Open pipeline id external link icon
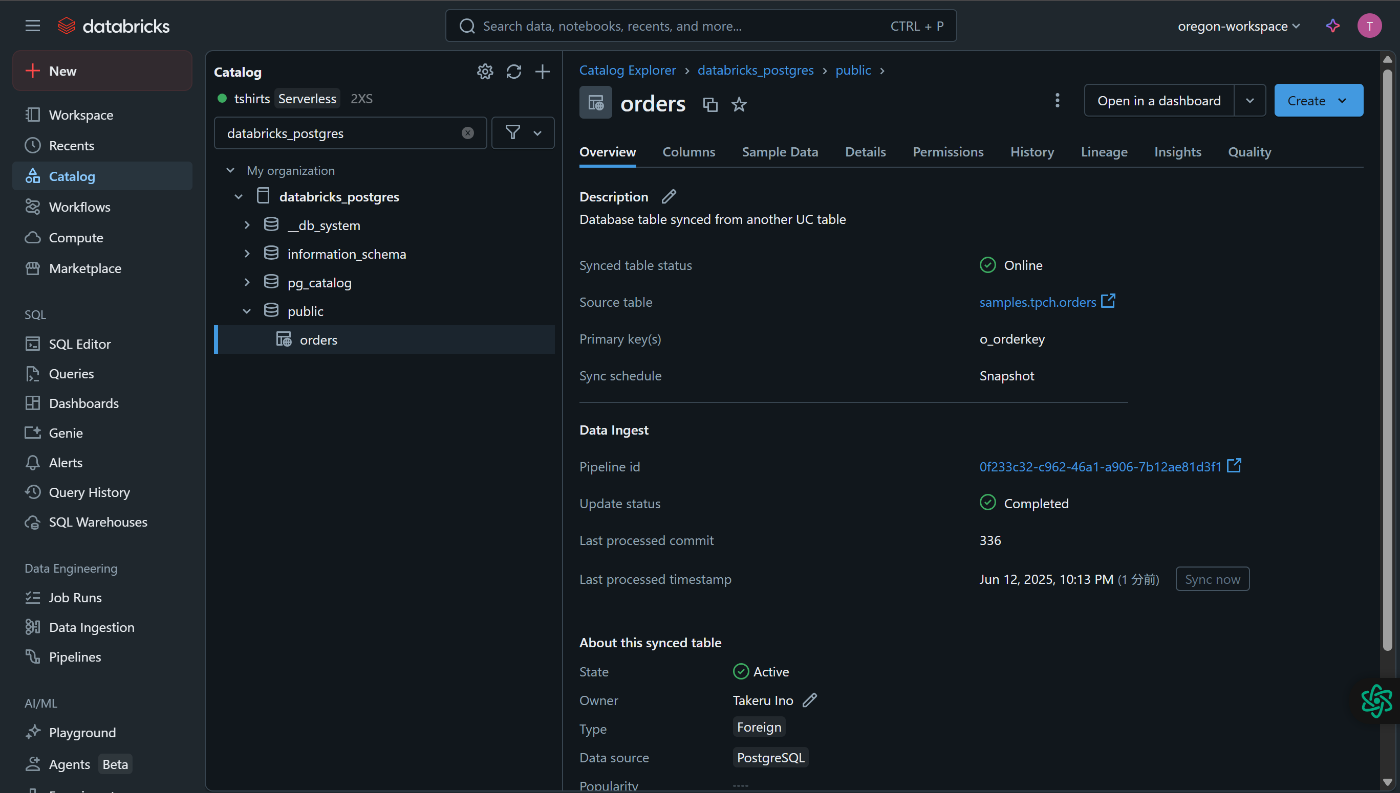Screen dimensions: 1400x793 click(1234, 466)
